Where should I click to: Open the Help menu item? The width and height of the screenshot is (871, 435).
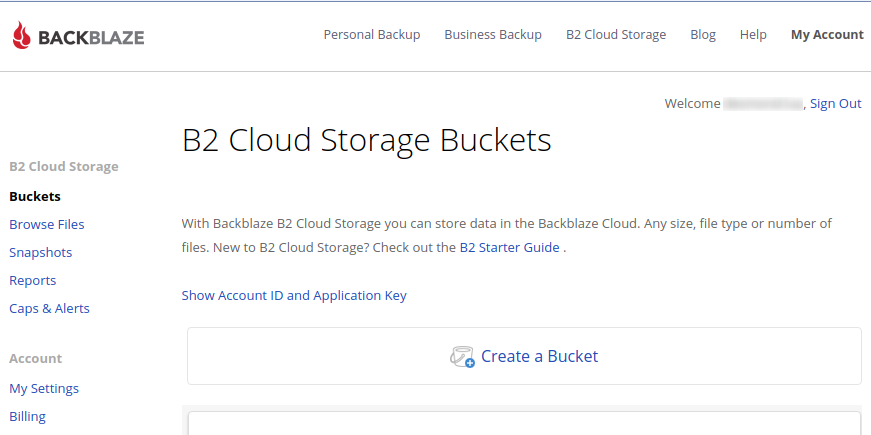(x=752, y=34)
